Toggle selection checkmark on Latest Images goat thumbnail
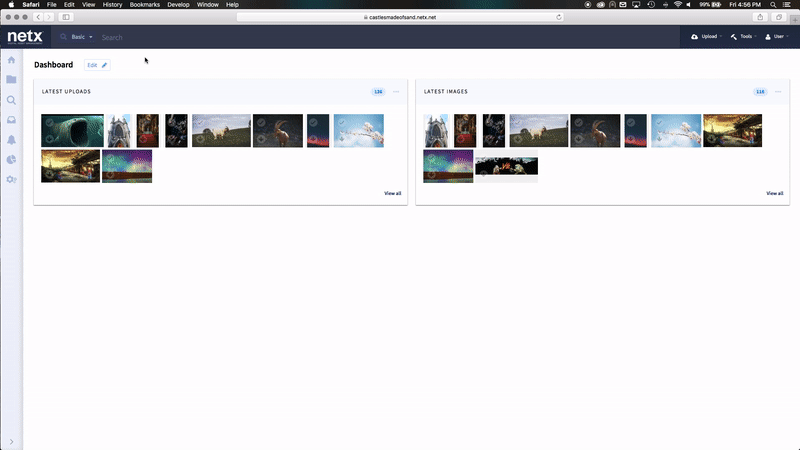Screen dimensions: 800x450 tap(579, 121)
